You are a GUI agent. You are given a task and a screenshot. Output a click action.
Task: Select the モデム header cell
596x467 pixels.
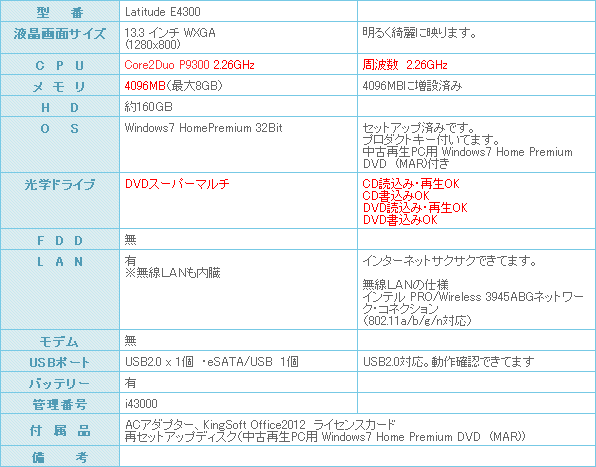60,340
